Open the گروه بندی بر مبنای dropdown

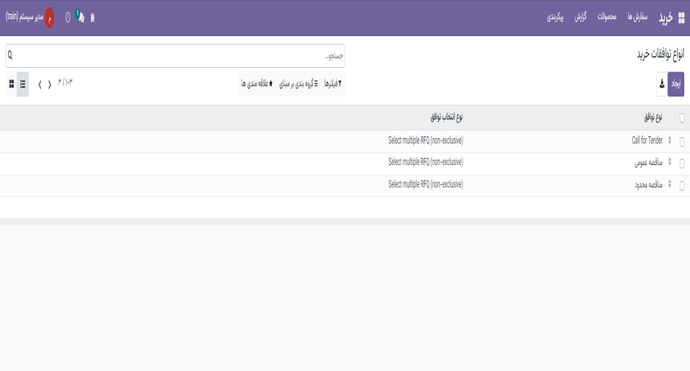tap(298, 84)
